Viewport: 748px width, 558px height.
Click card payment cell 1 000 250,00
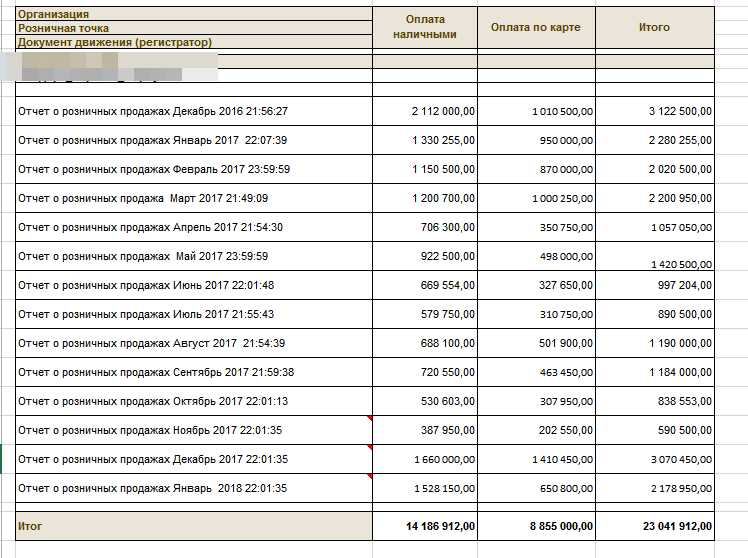point(563,199)
